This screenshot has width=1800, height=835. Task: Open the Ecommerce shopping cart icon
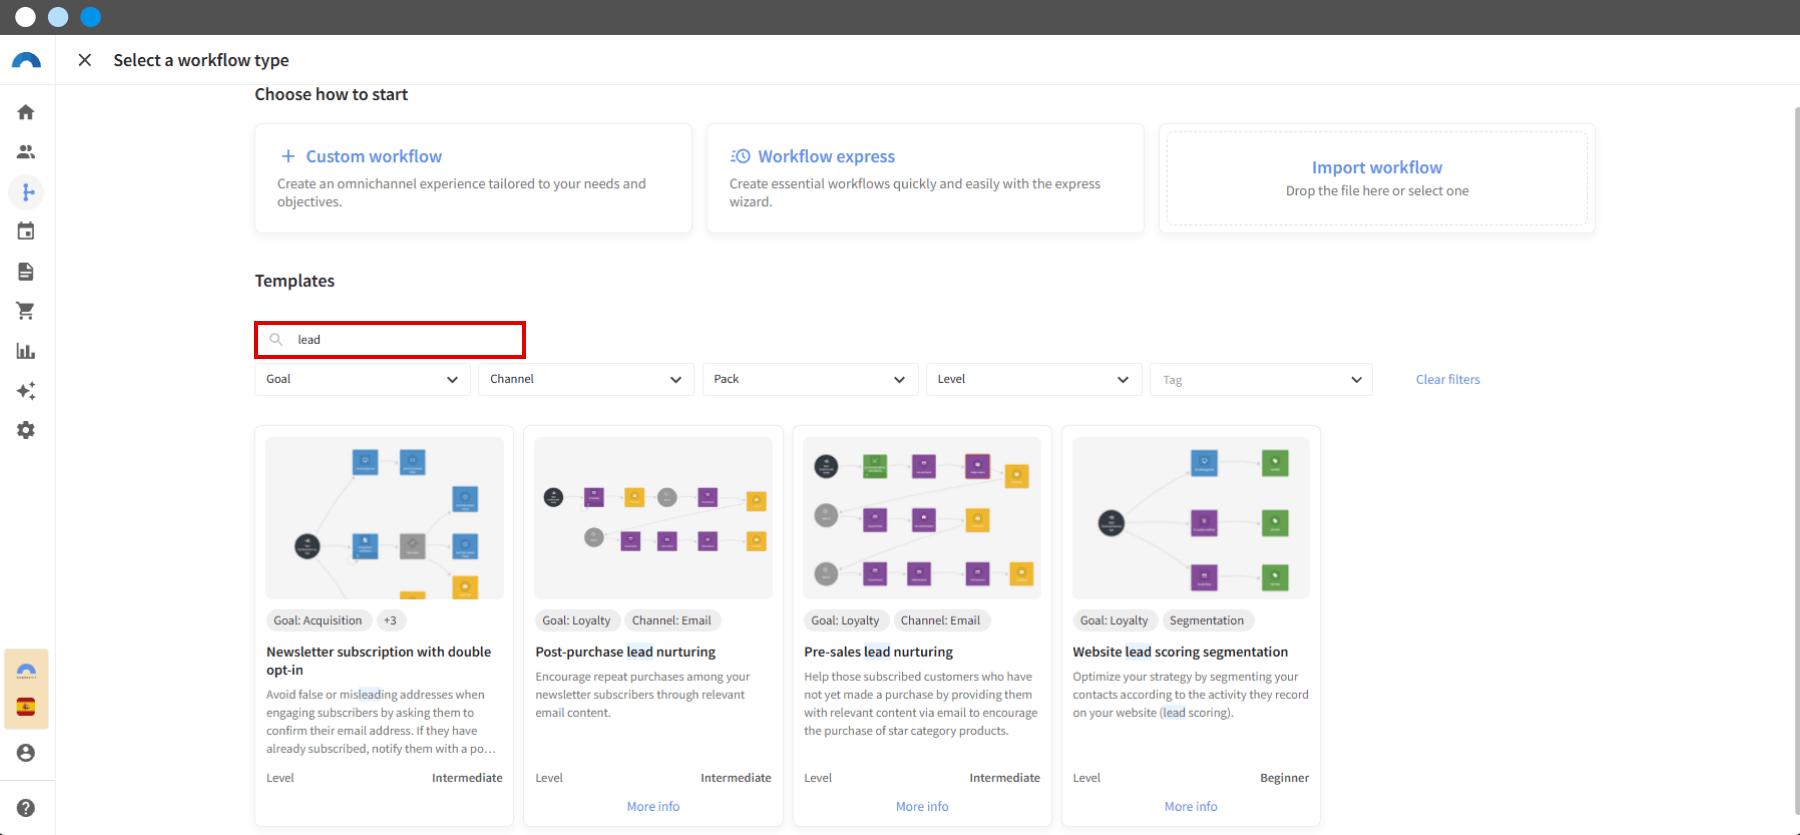(x=26, y=311)
